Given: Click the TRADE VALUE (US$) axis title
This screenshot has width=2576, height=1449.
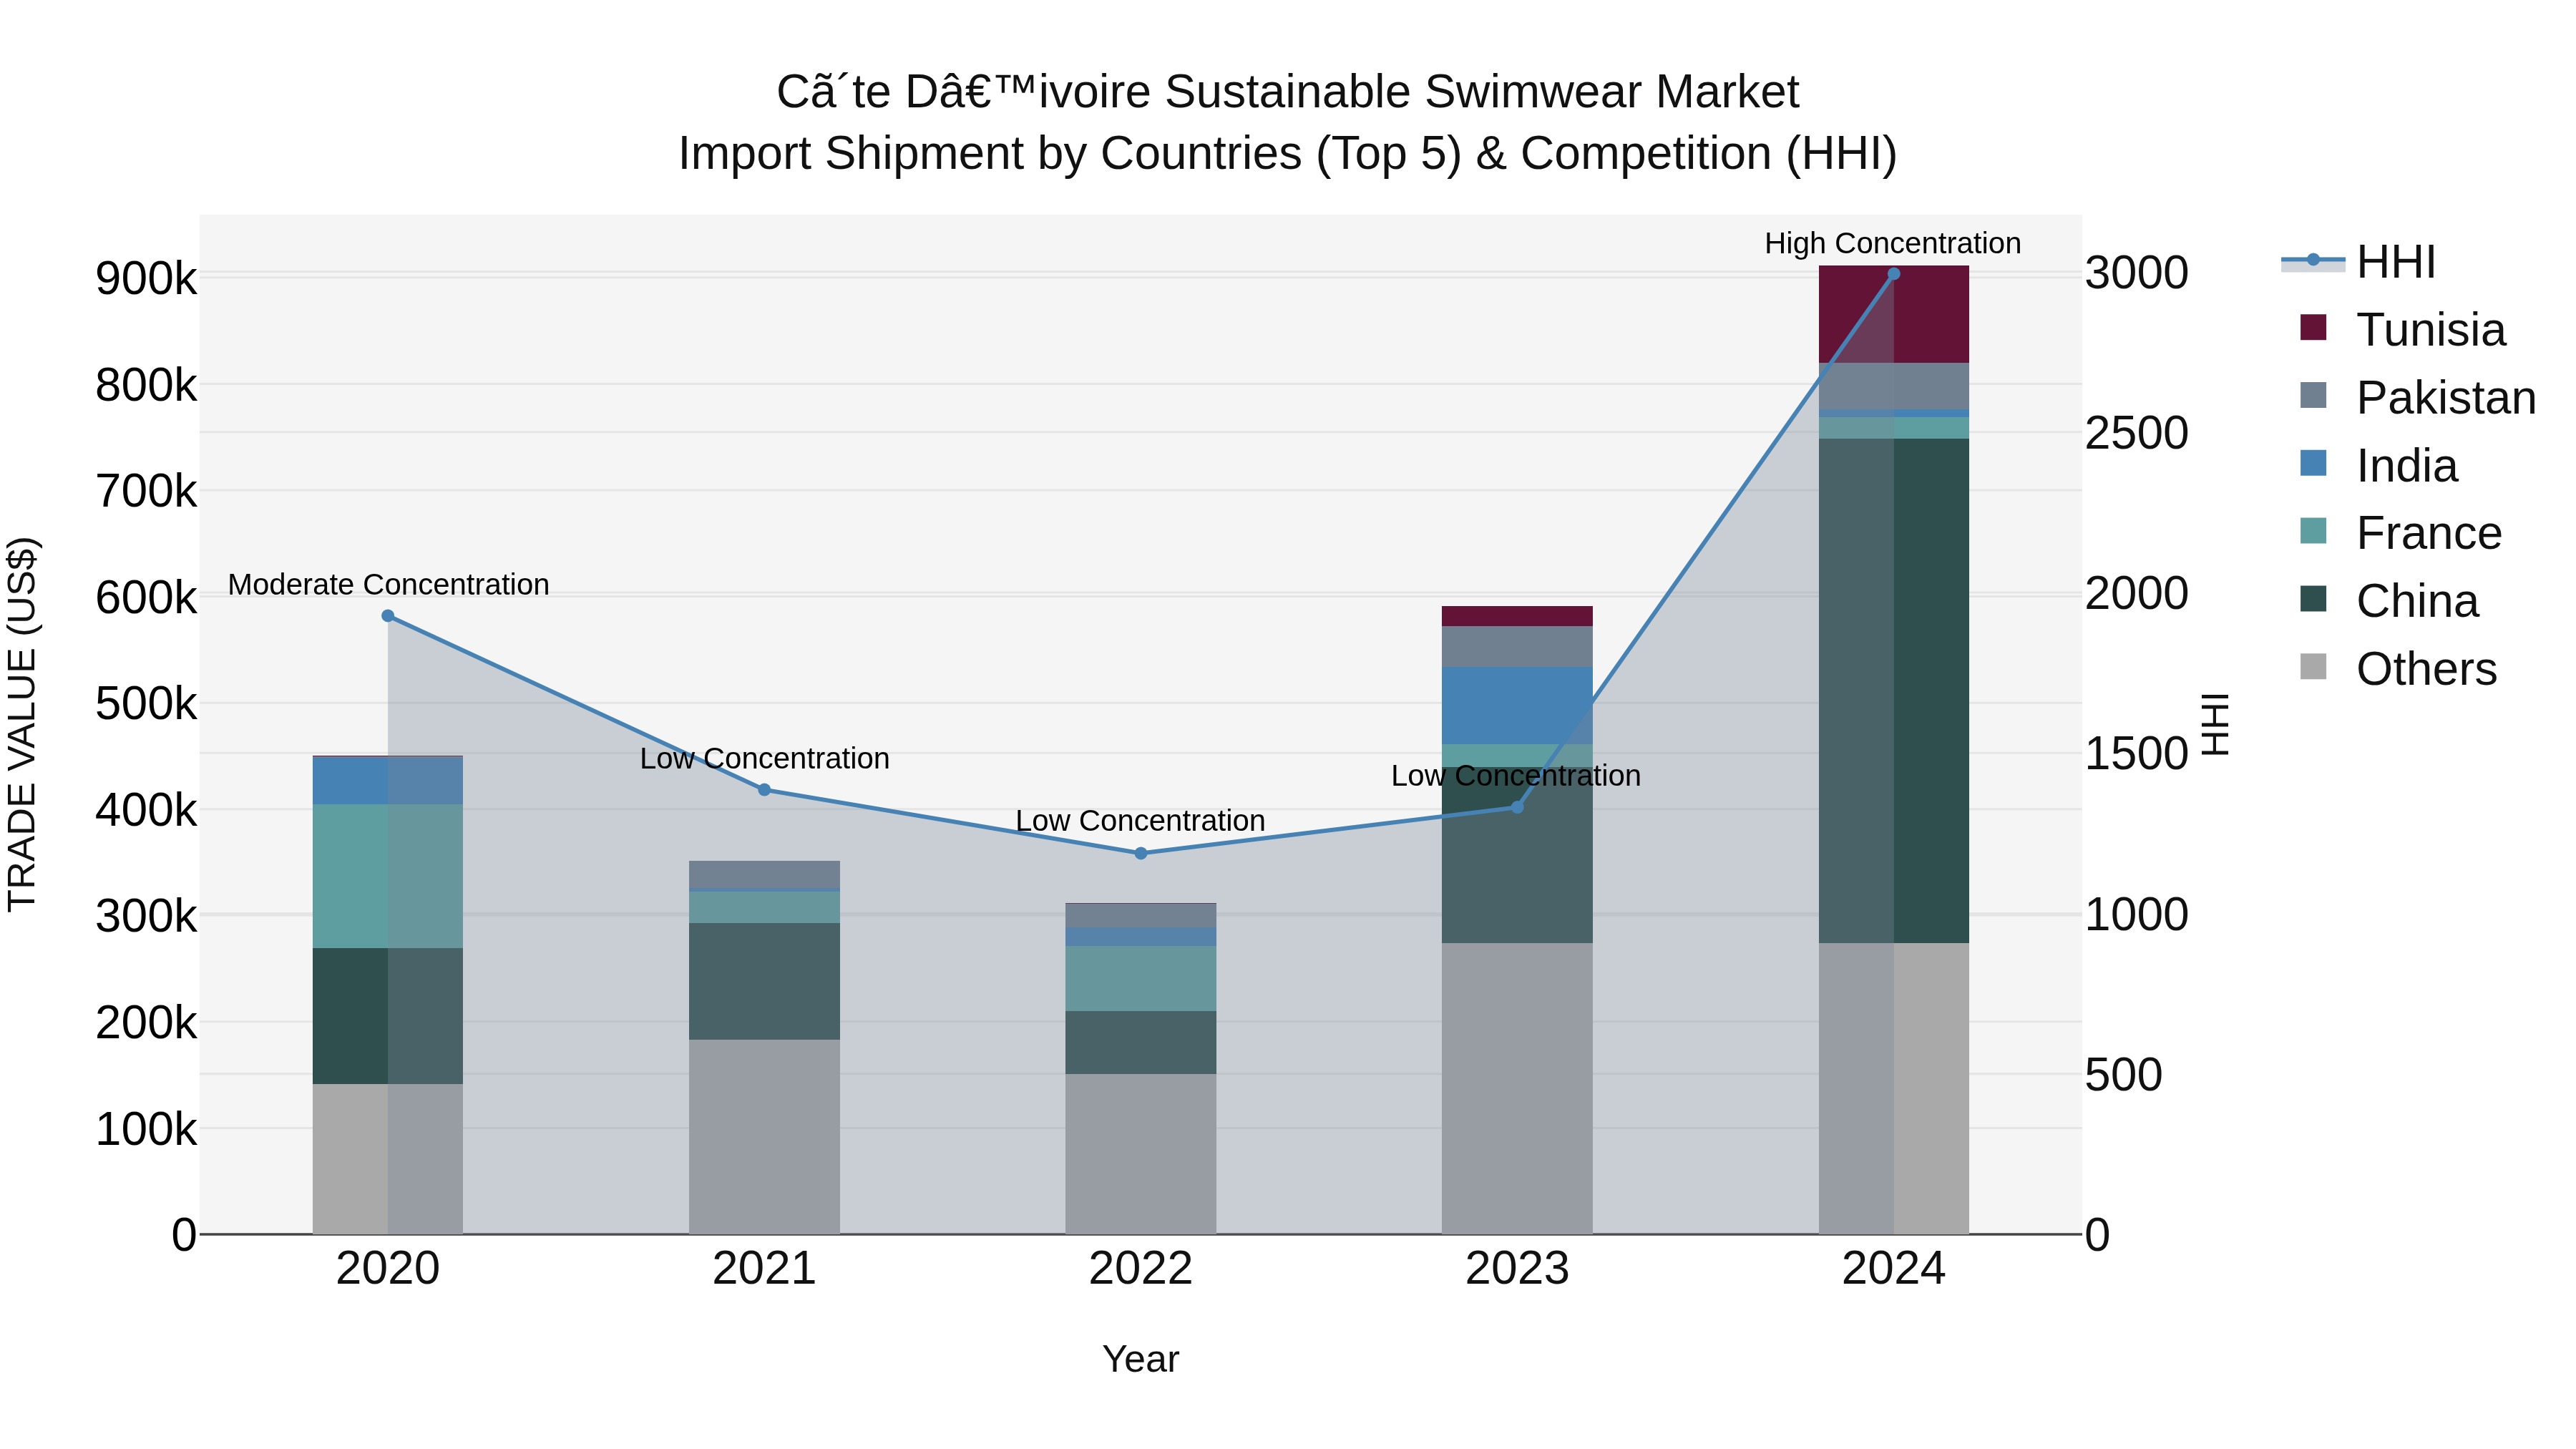Looking at the screenshot, I should pos(22,725).
